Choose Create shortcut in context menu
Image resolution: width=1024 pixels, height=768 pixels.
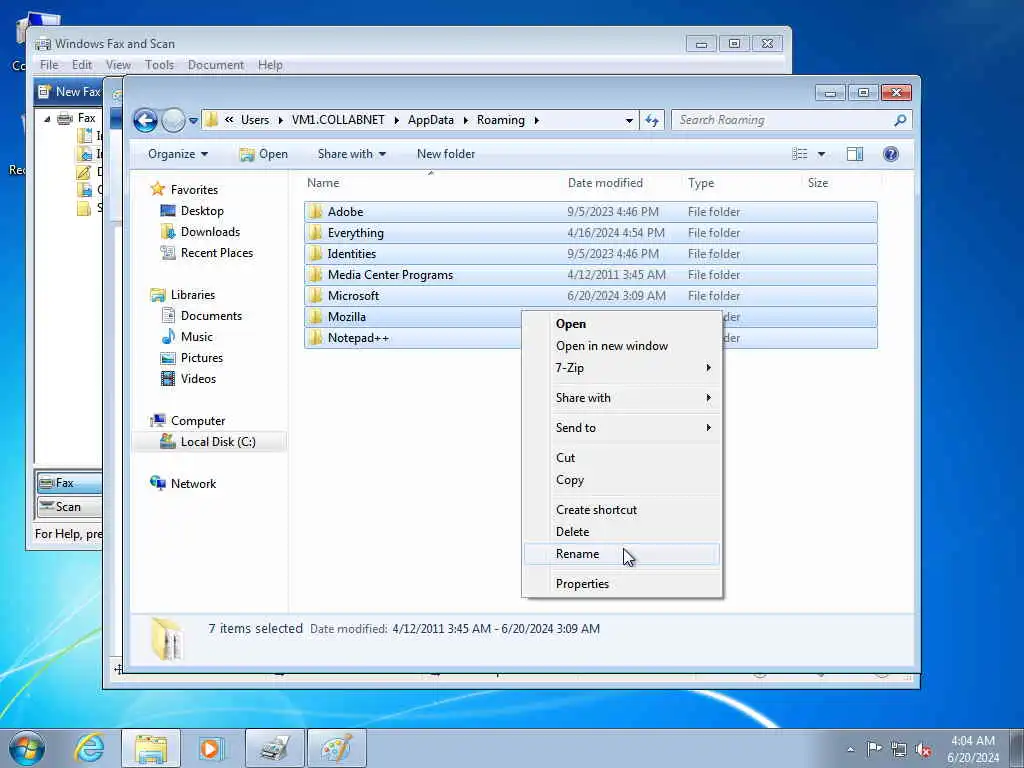click(622, 510)
